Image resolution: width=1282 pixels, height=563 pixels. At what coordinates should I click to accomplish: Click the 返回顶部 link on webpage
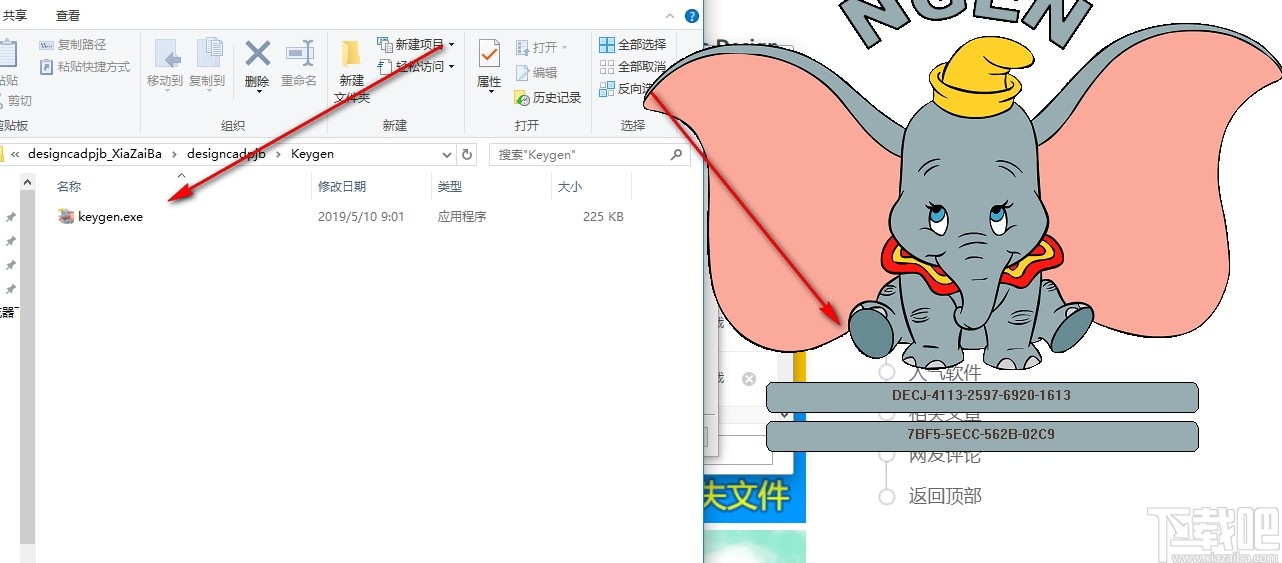(x=945, y=496)
